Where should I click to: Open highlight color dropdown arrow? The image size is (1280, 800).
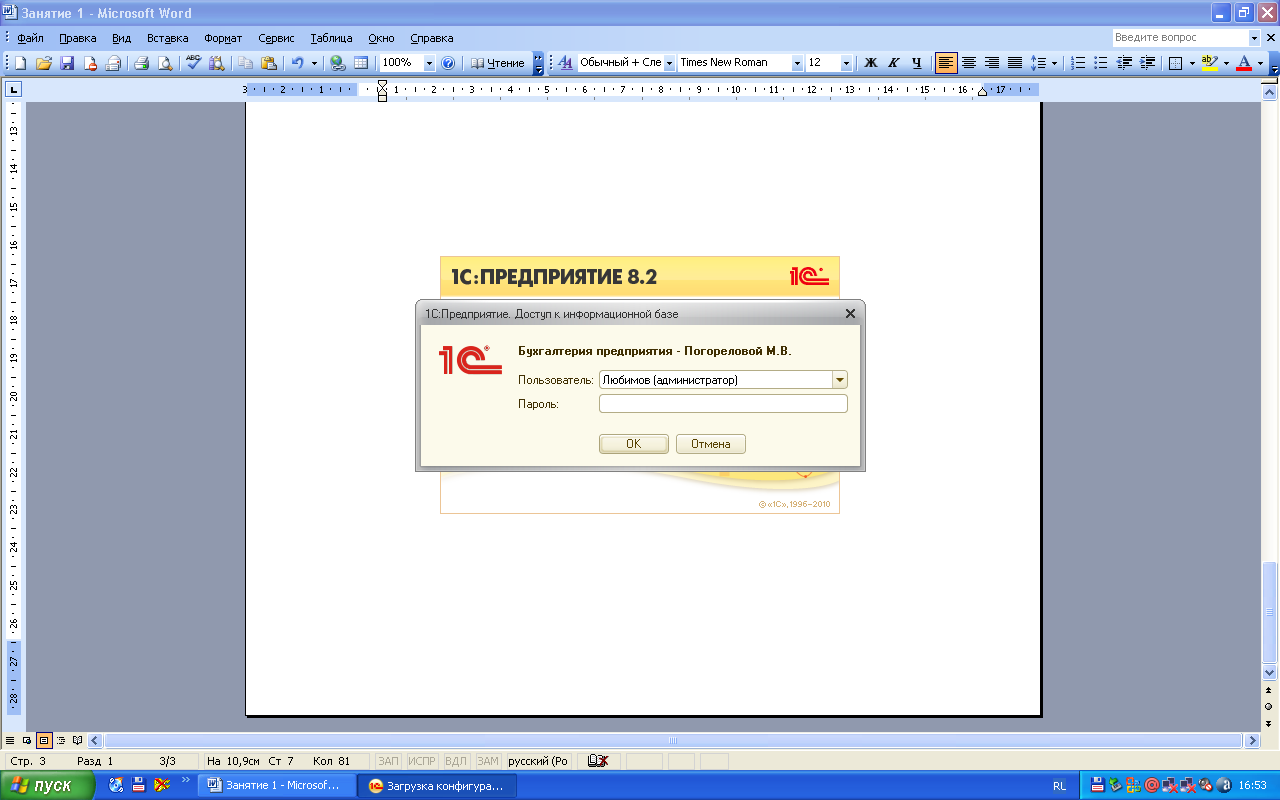[1226, 63]
